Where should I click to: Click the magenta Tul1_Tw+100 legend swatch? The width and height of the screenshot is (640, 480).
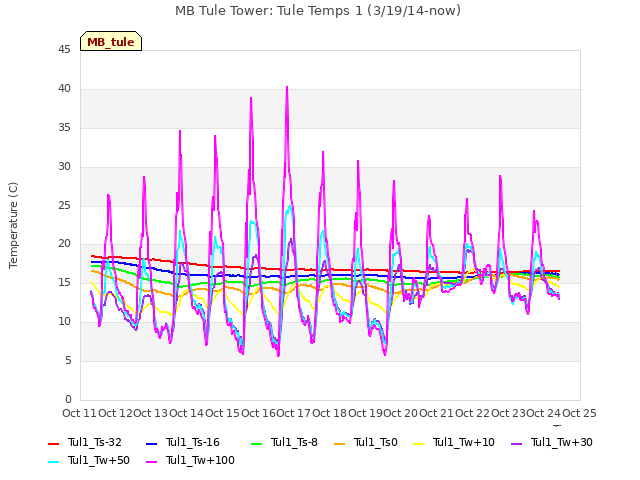pyautogui.click(x=151, y=462)
